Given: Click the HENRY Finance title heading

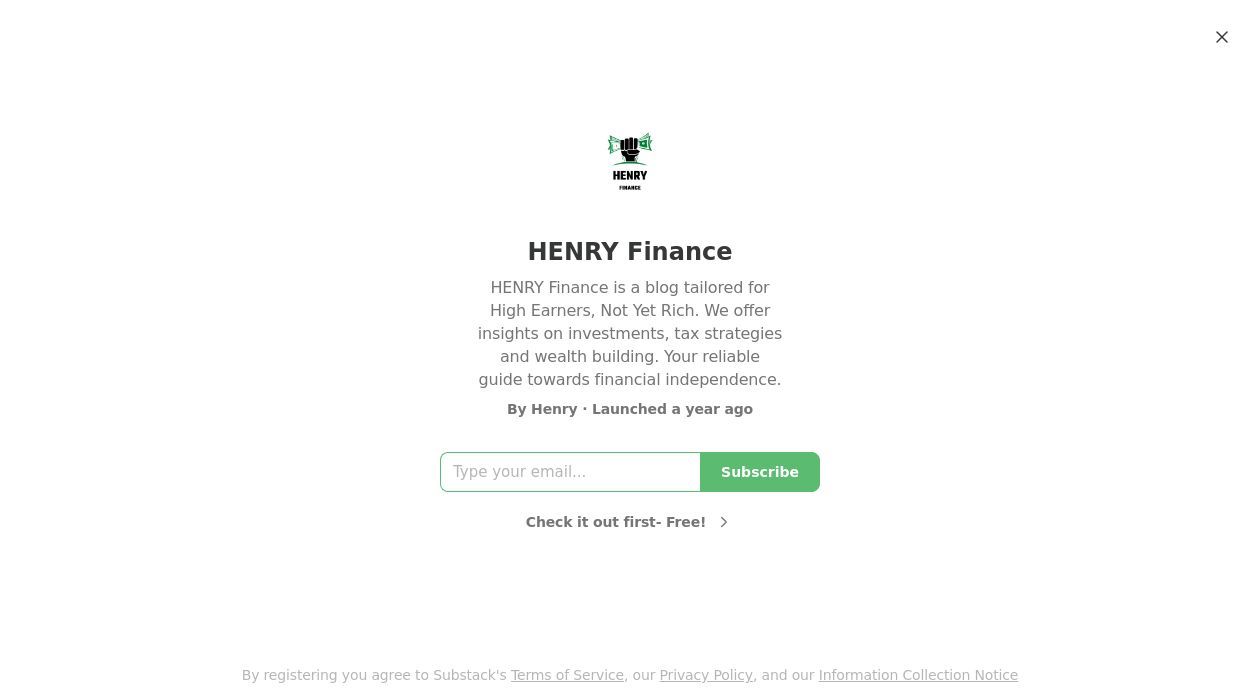Looking at the screenshot, I should (630, 252).
